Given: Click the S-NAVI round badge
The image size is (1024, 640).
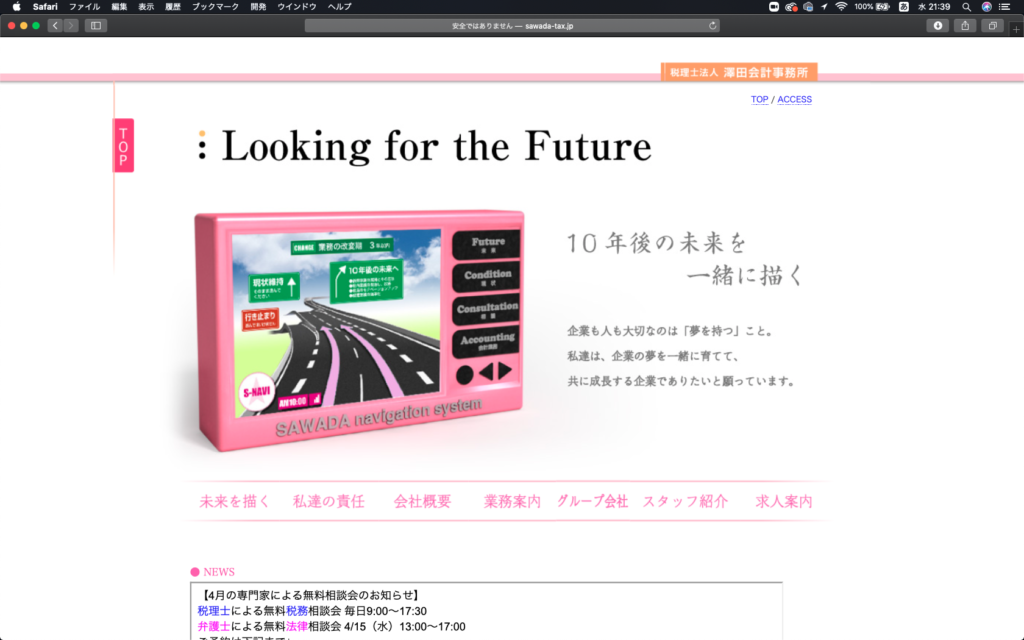Looking at the screenshot, I should pyautogui.click(x=256, y=392).
